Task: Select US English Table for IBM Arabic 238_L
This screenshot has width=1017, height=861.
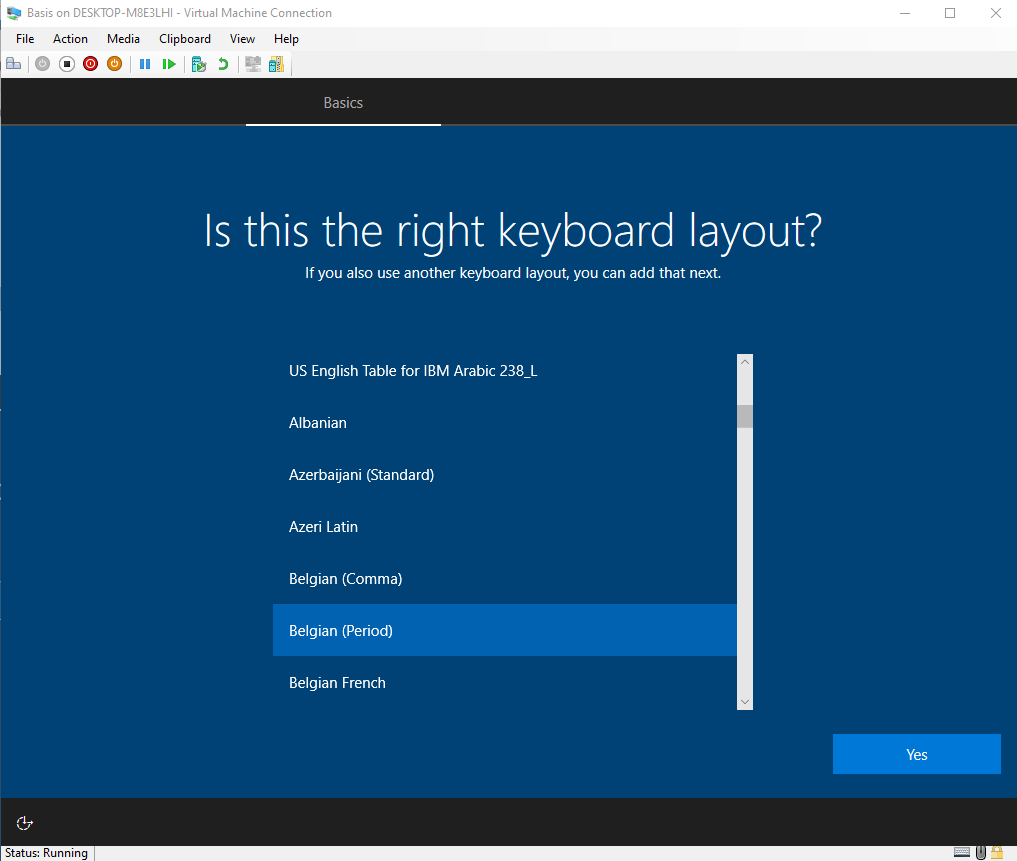Action: click(x=505, y=370)
